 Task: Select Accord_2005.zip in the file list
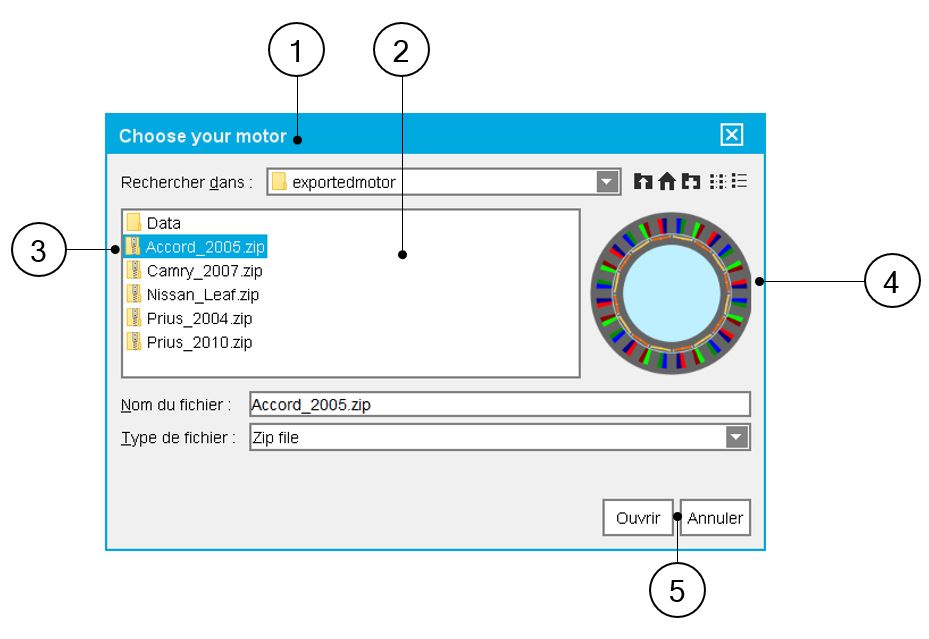pyautogui.click(x=205, y=246)
